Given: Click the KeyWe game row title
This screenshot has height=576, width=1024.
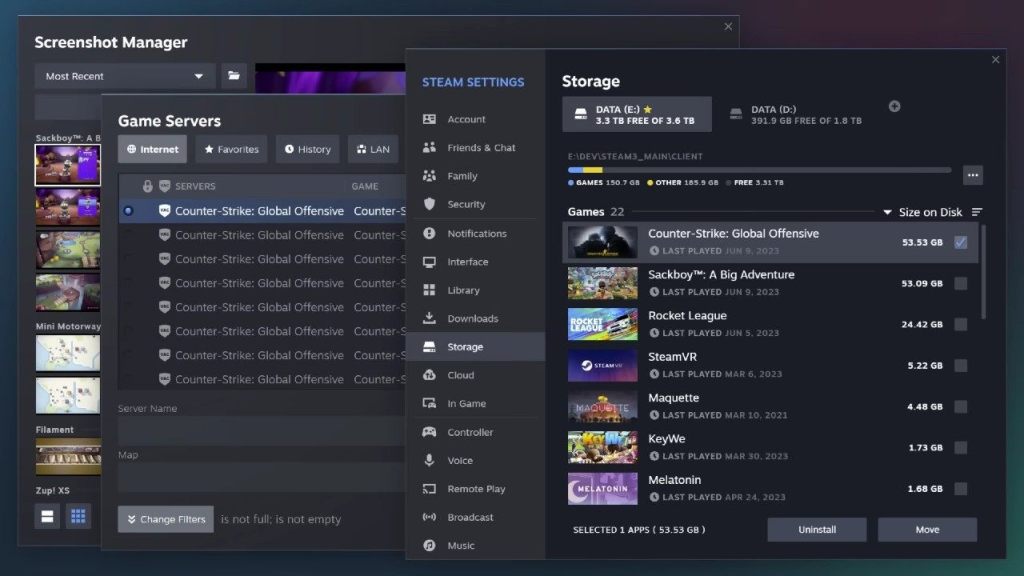Looking at the screenshot, I should pyautogui.click(x=666, y=439).
